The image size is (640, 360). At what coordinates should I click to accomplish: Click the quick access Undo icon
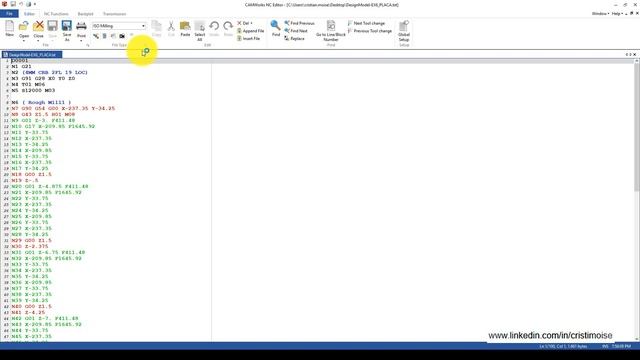click(21, 4)
